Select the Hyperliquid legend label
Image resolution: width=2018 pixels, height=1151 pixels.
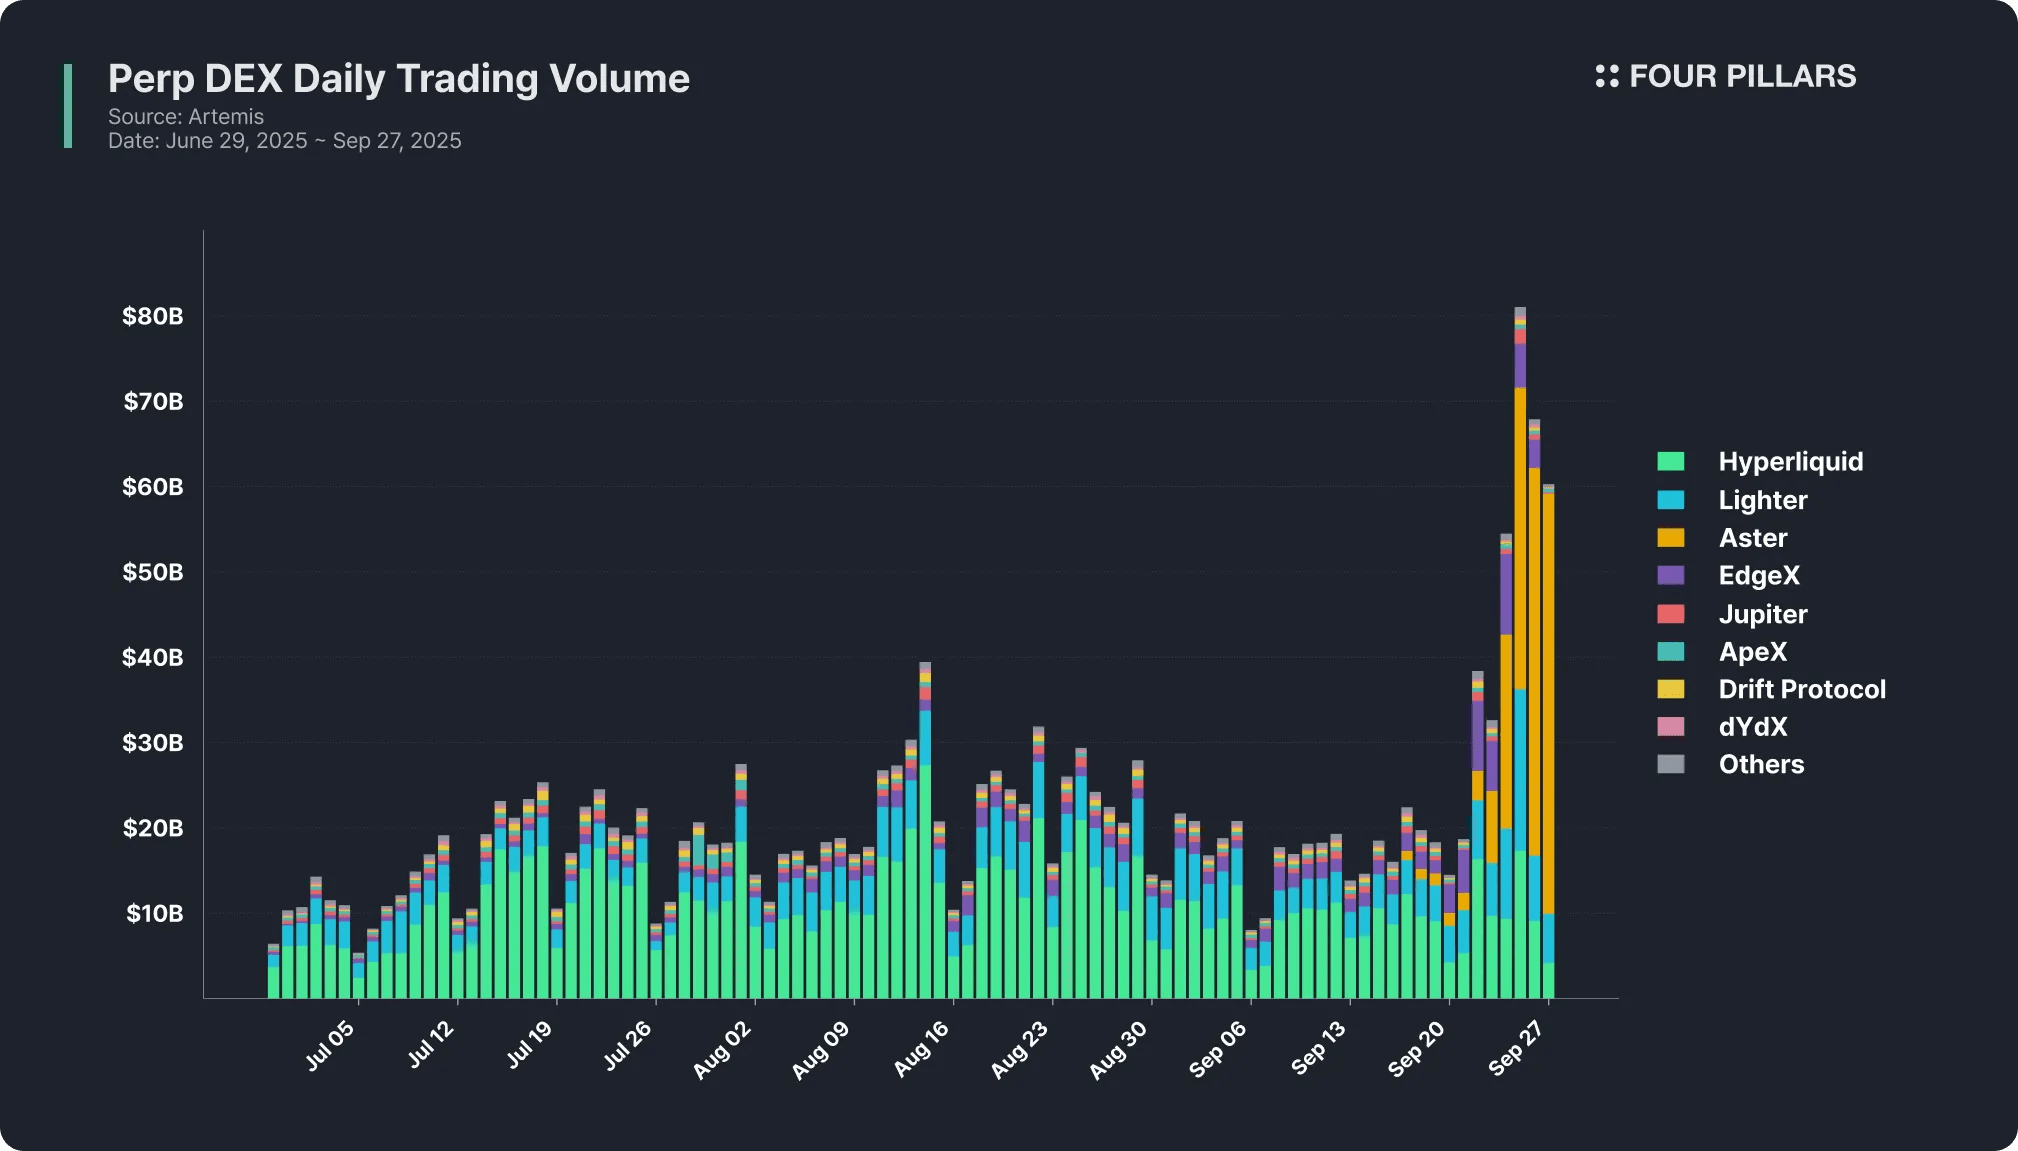coord(1790,461)
